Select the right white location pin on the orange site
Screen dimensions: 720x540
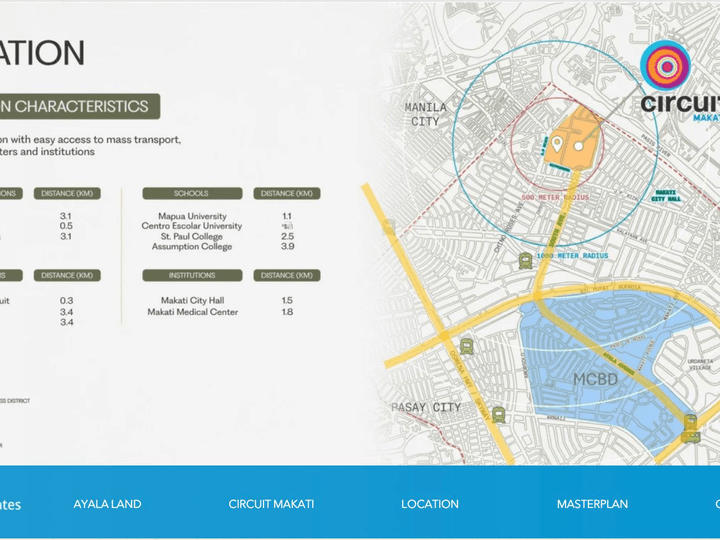pyautogui.click(x=578, y=147)
